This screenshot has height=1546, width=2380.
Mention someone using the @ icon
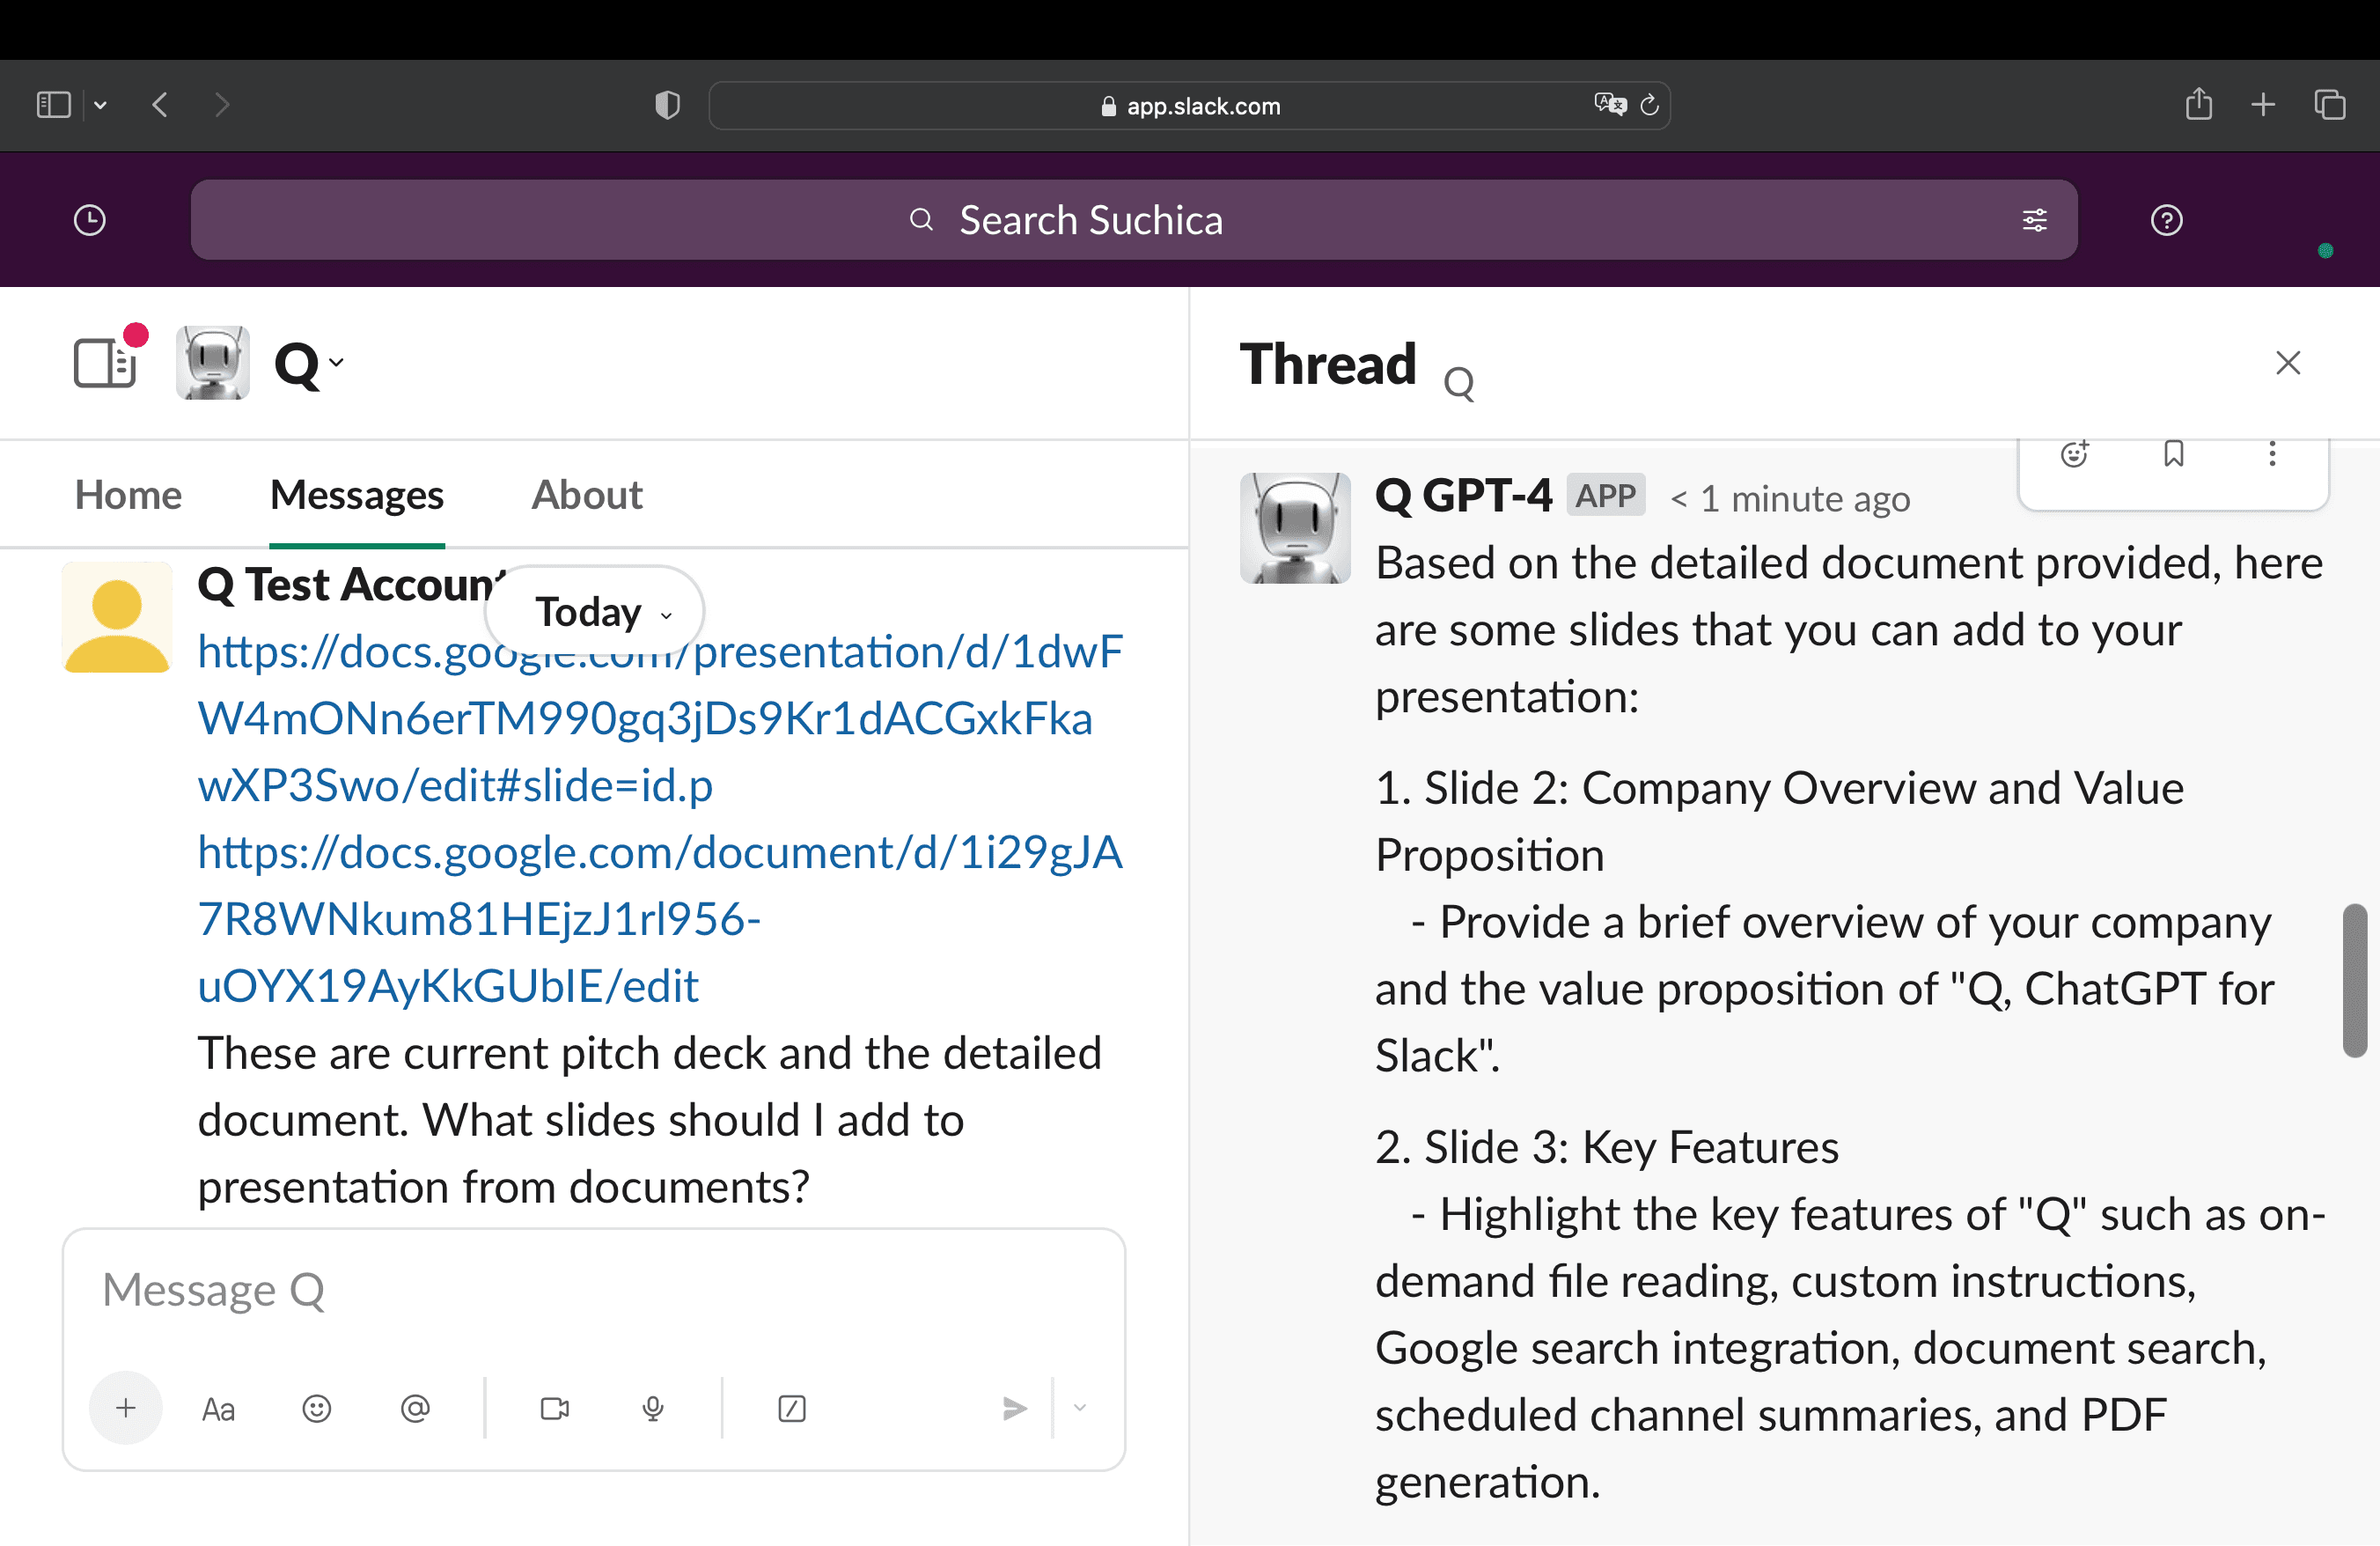[x=415, y=1409]
